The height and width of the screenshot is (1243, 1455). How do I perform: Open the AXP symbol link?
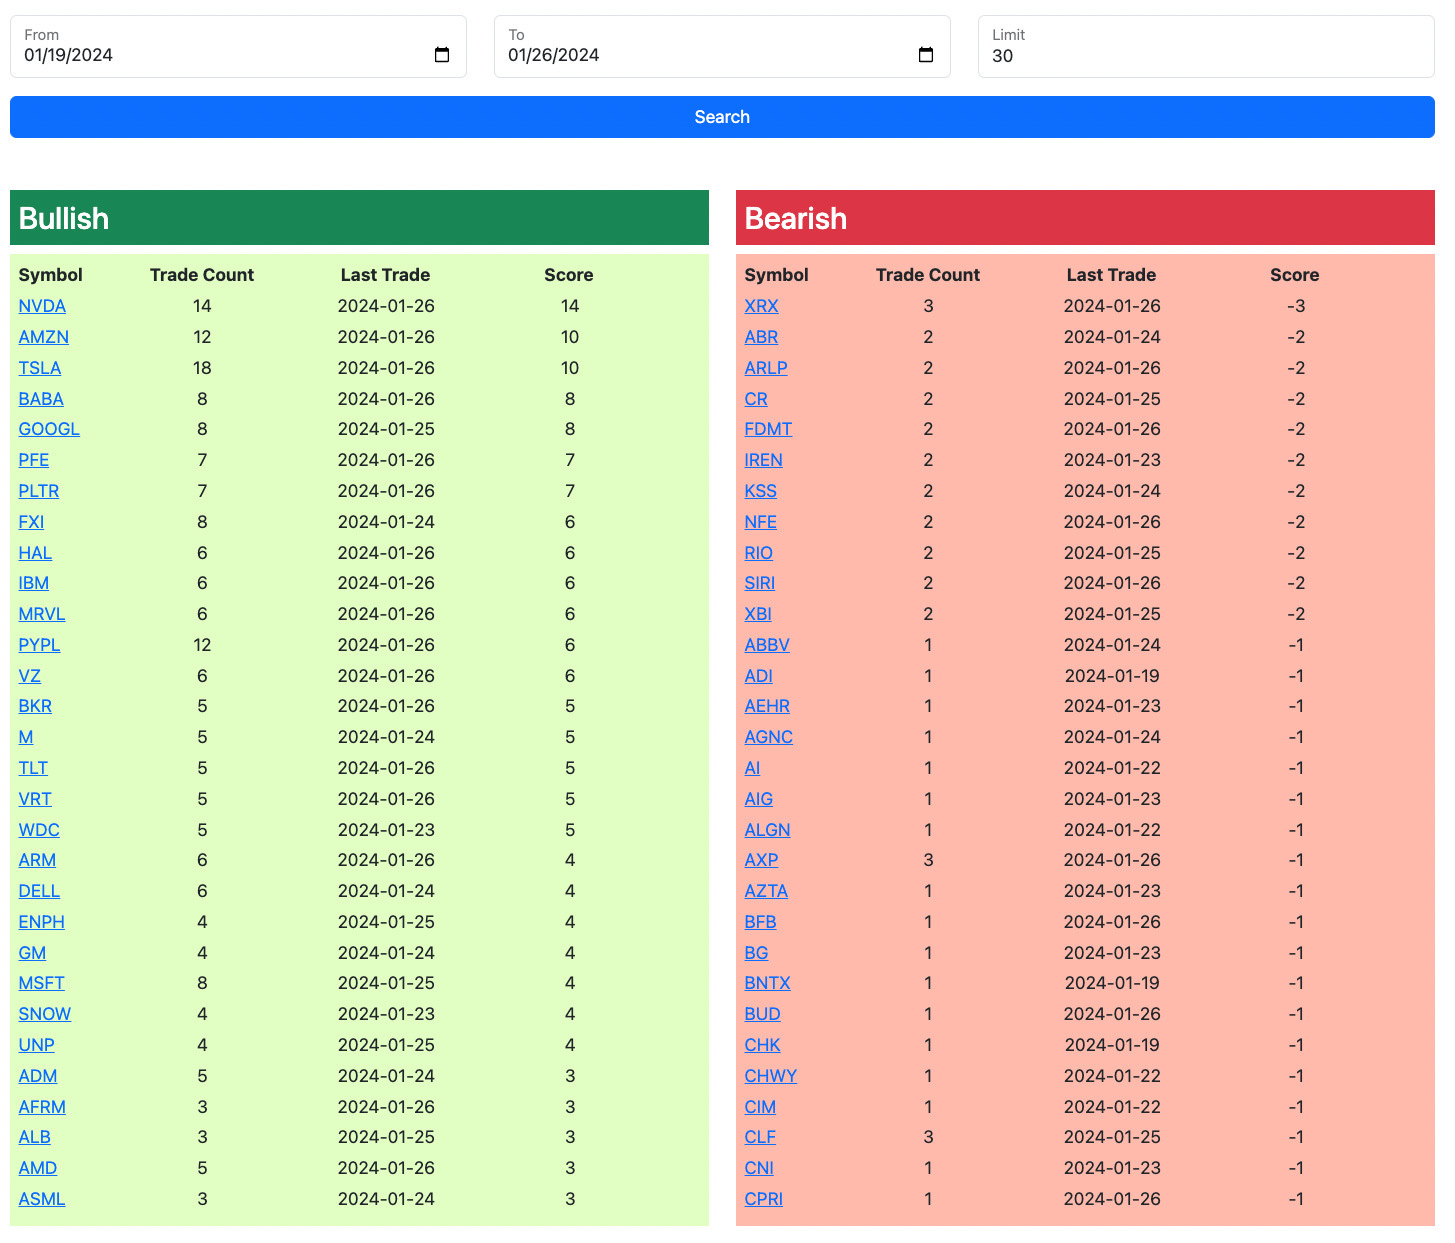pyautogui.click(x=762, y=860)
